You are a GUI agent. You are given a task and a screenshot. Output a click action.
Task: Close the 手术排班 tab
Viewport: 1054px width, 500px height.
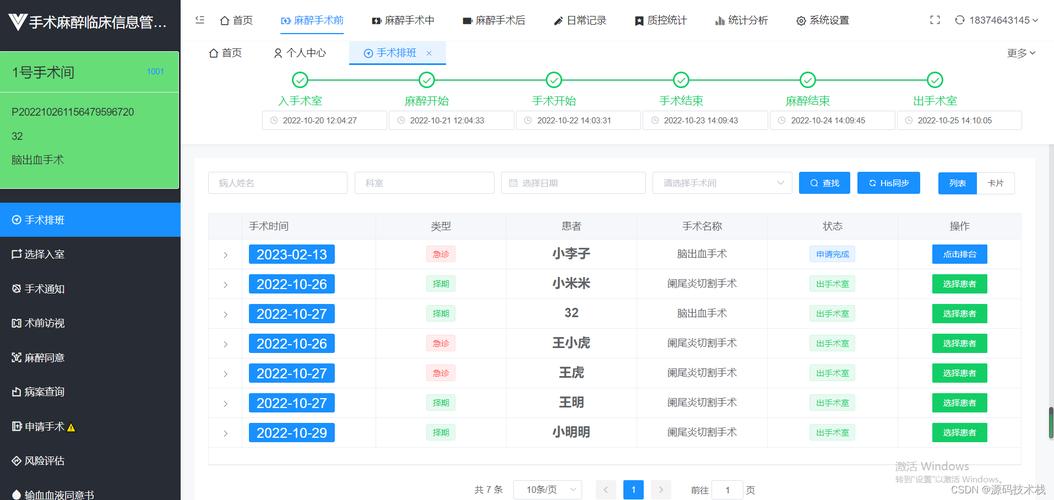pyautogui.click(x=429, y=53)
